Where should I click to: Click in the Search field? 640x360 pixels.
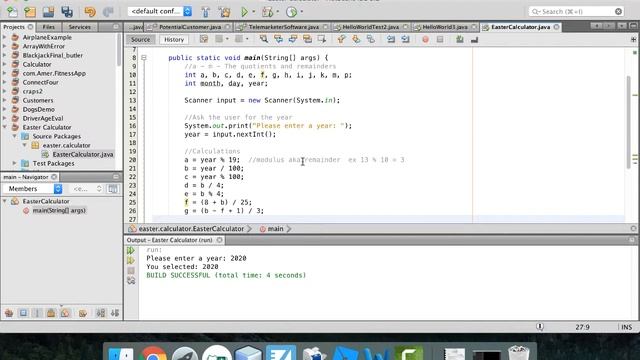576,11
